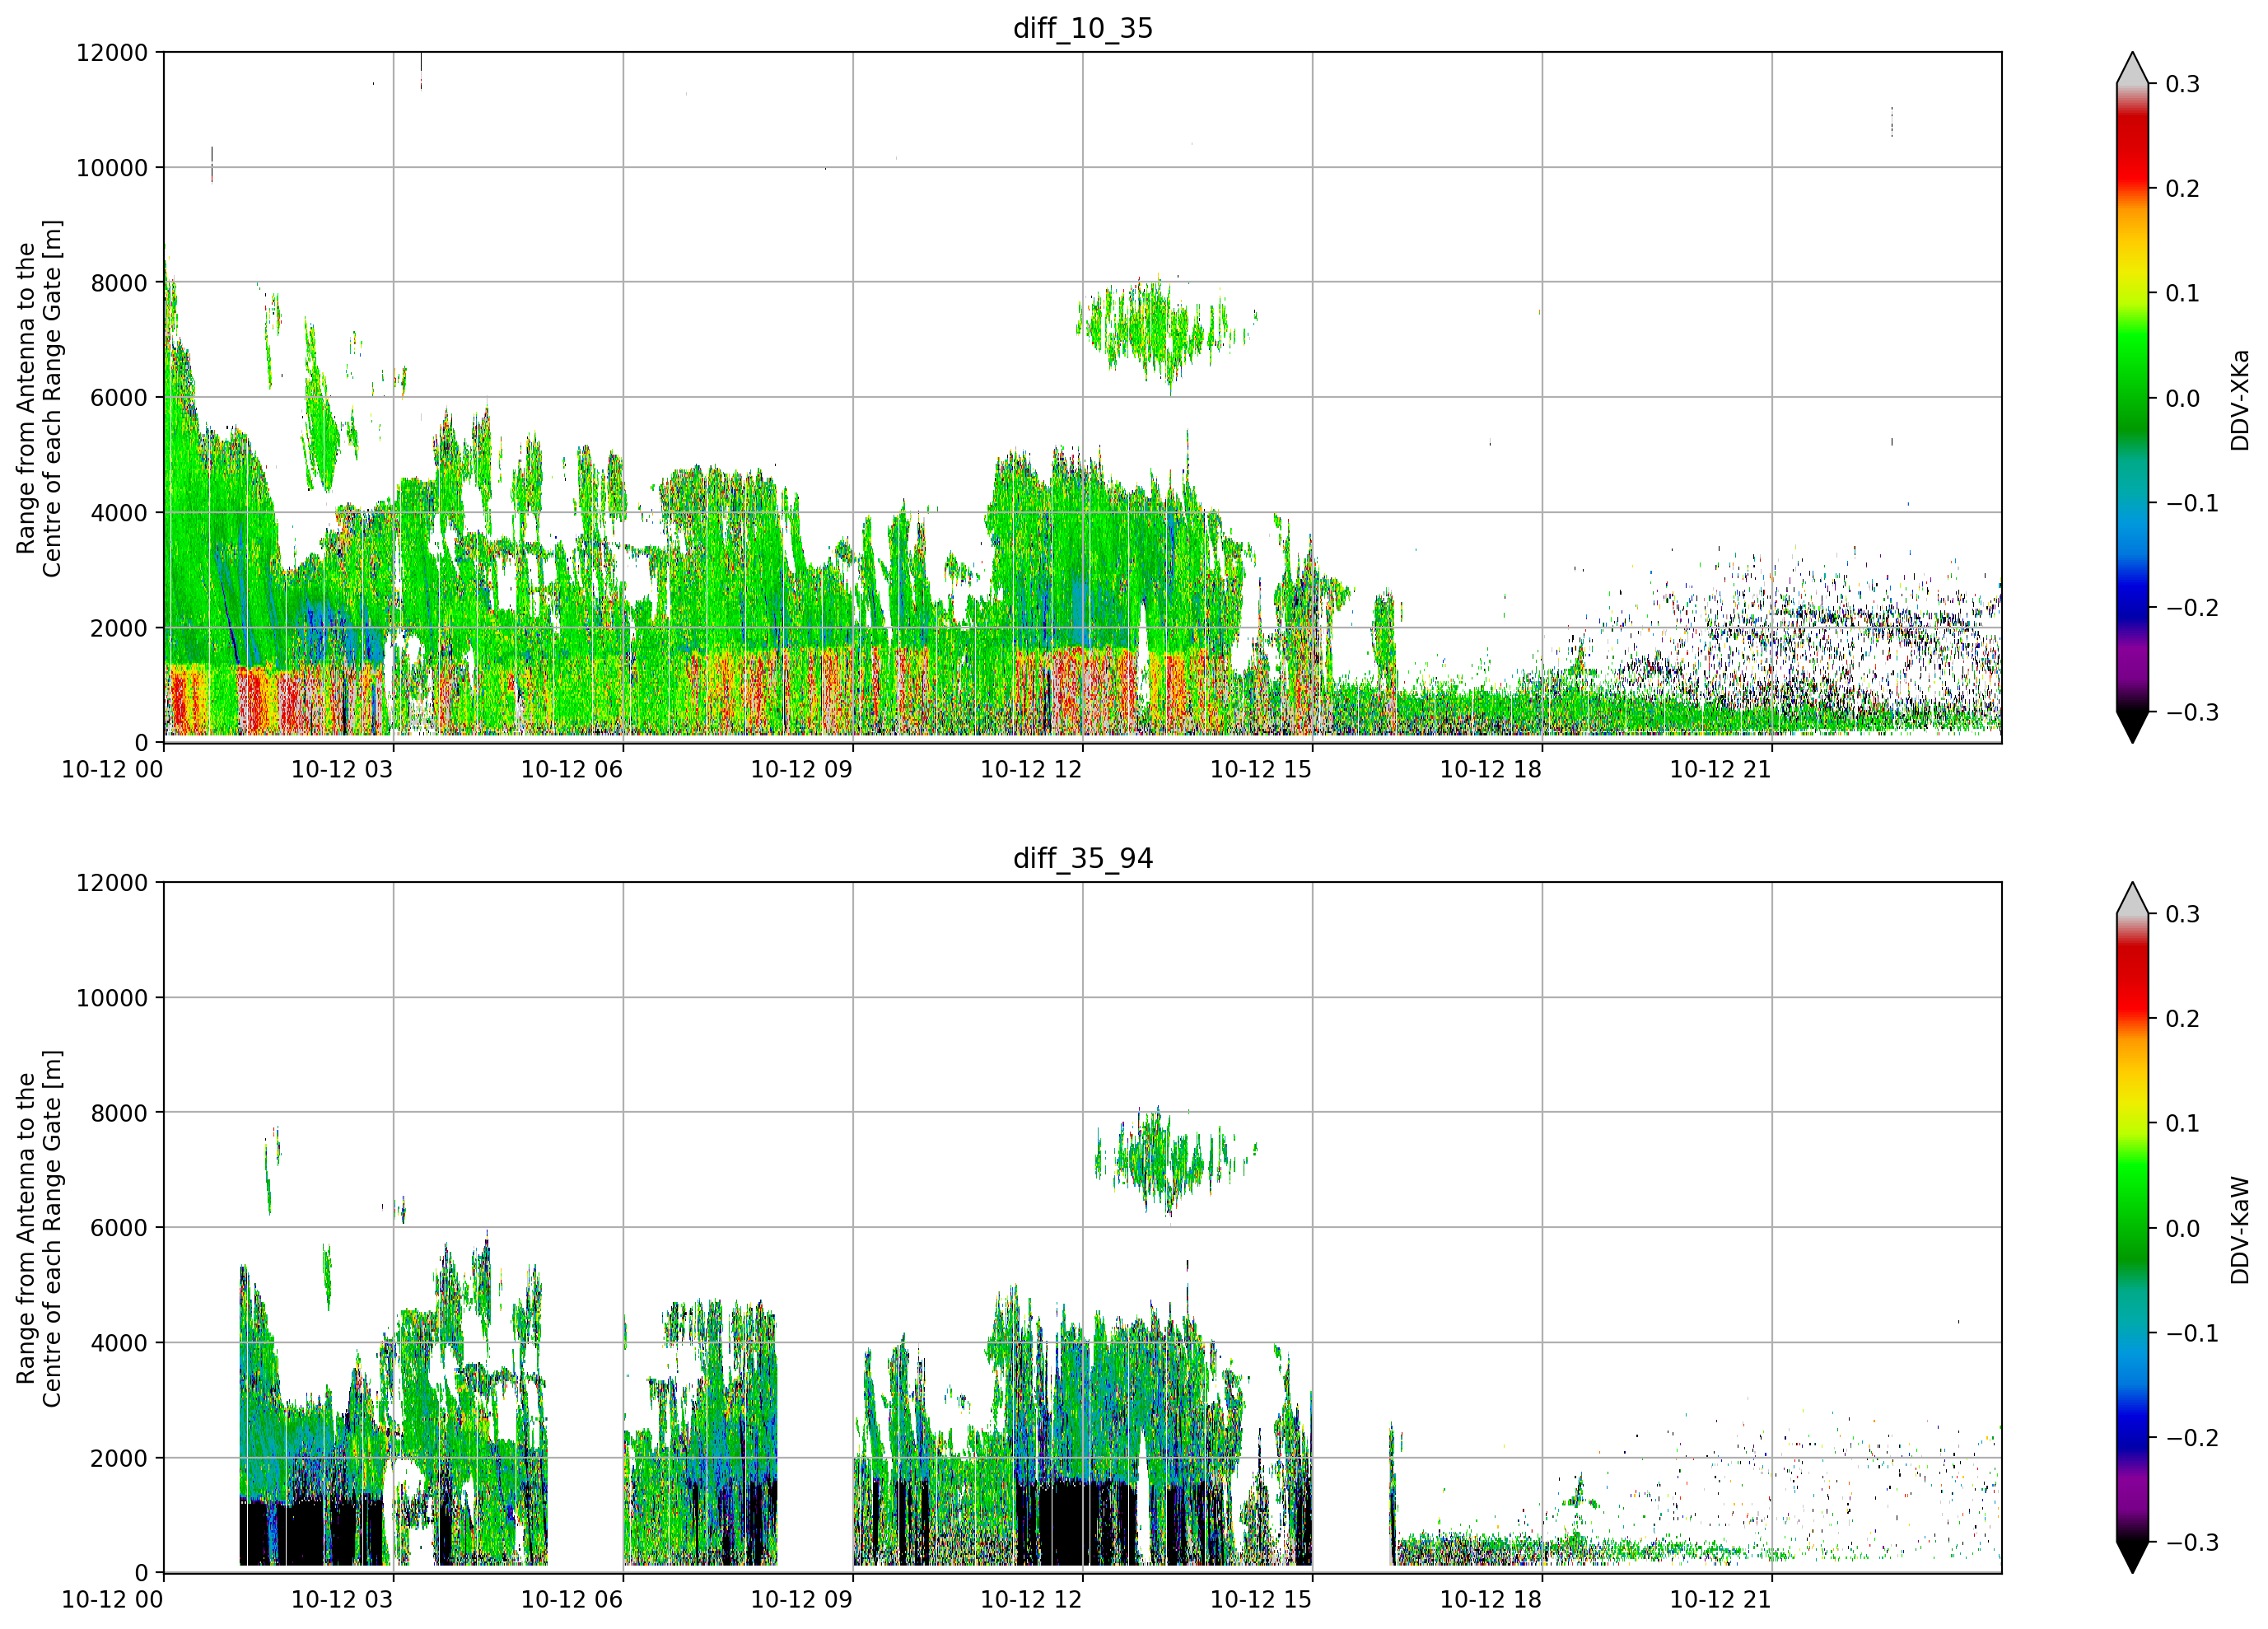Viewport: 2268px width, 1629px height.
Task: Click the 10-12 03 x-tick of diff_10_35
Action: click(342, 769)
